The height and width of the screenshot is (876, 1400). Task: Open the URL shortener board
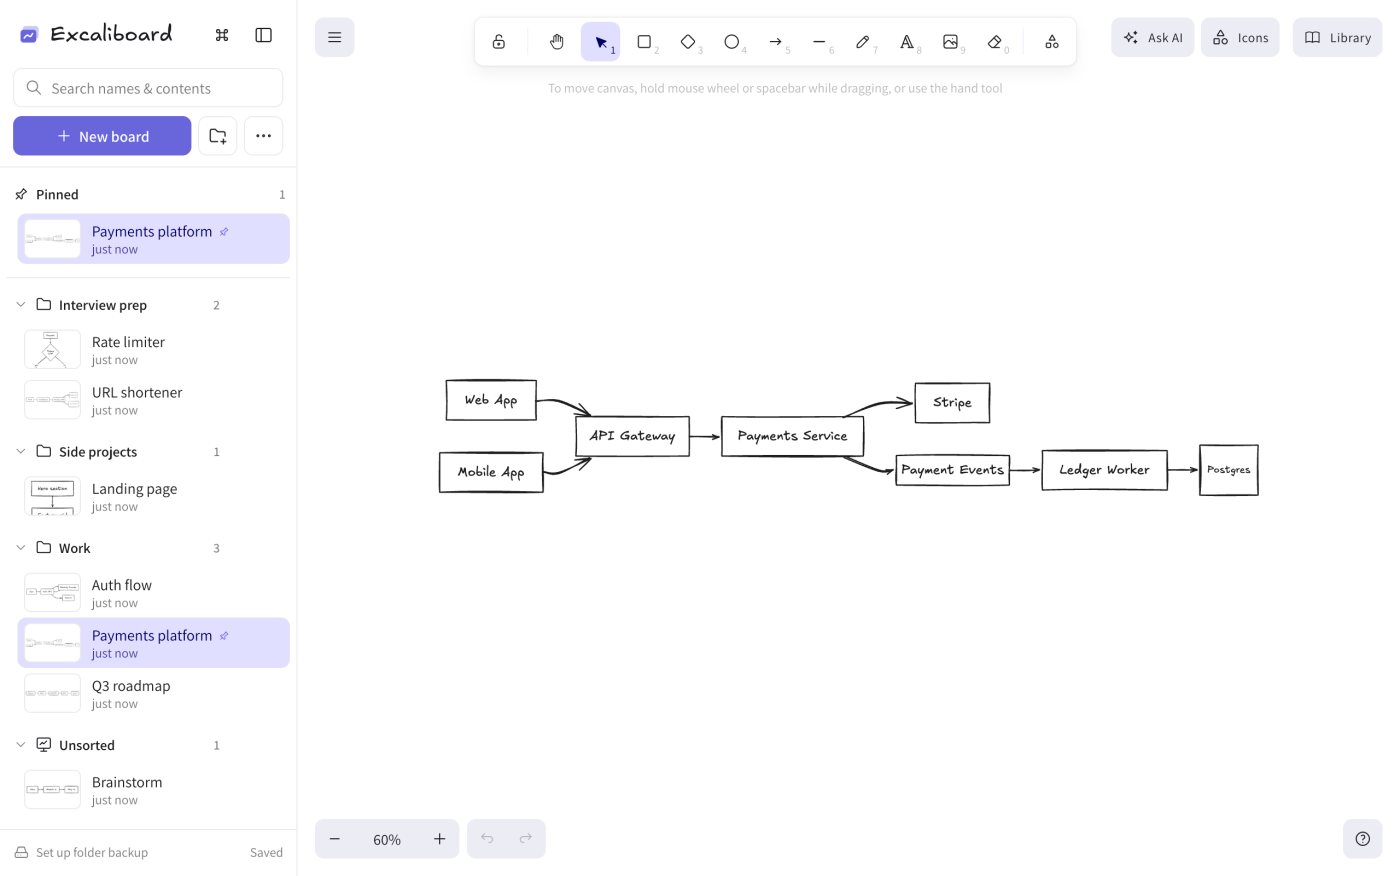[x=154, y=400]
